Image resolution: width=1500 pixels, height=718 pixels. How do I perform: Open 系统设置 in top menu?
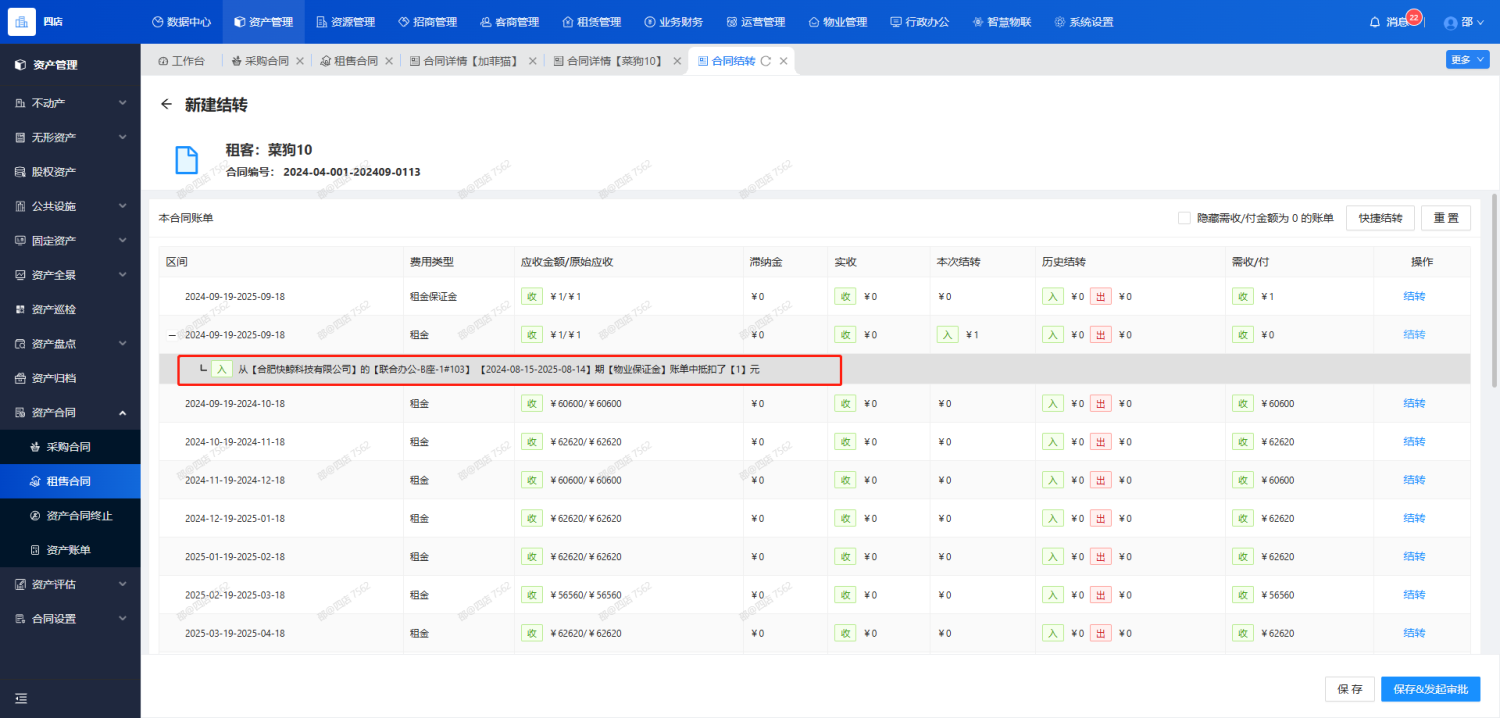(x=1084, y=22)
